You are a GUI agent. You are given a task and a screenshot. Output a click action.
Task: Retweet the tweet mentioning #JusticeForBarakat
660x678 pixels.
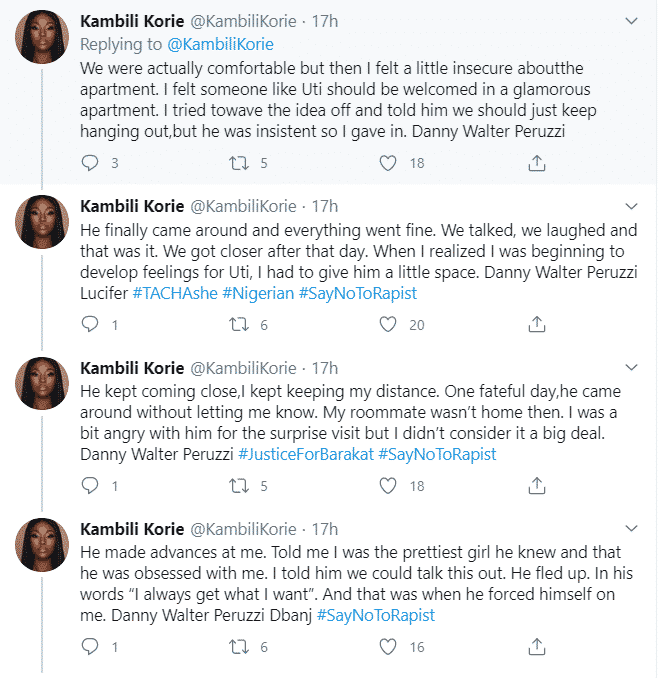240,486
